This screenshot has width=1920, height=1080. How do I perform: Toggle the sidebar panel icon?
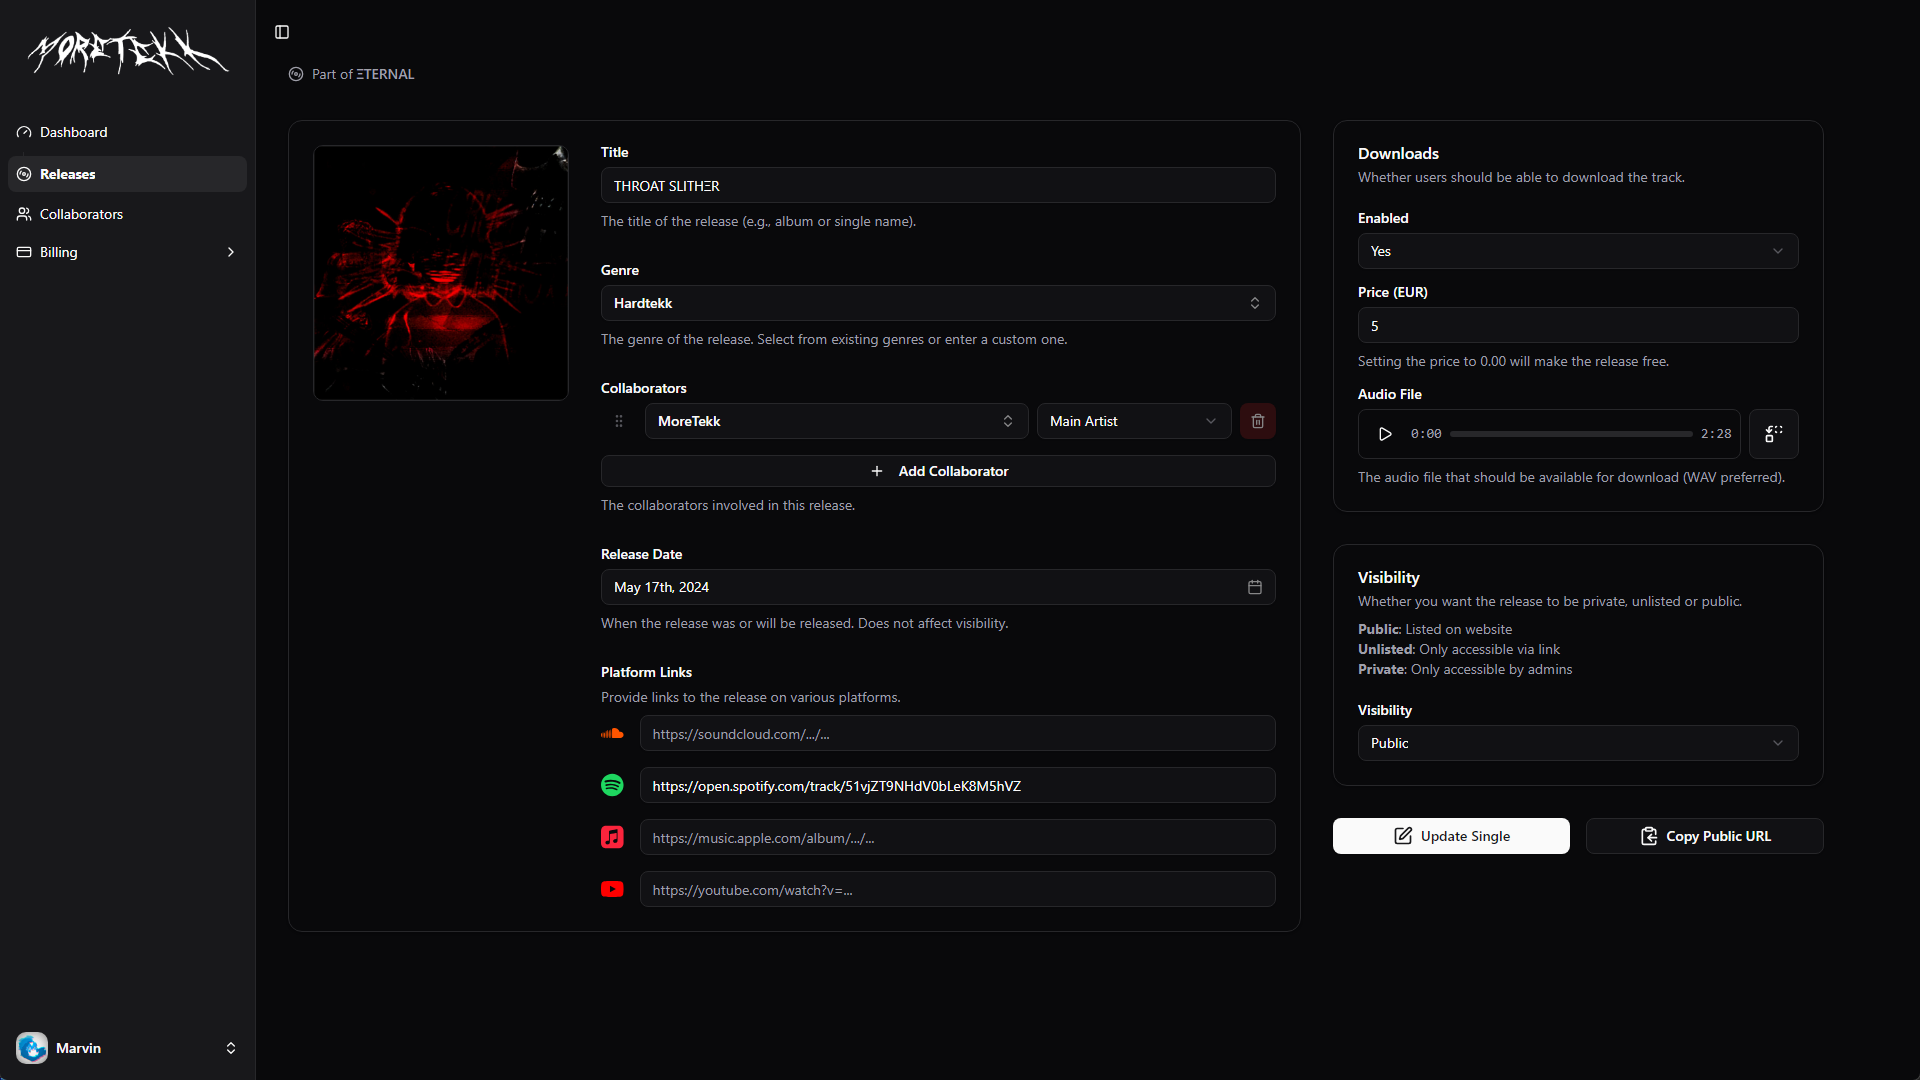pos(282,32)
